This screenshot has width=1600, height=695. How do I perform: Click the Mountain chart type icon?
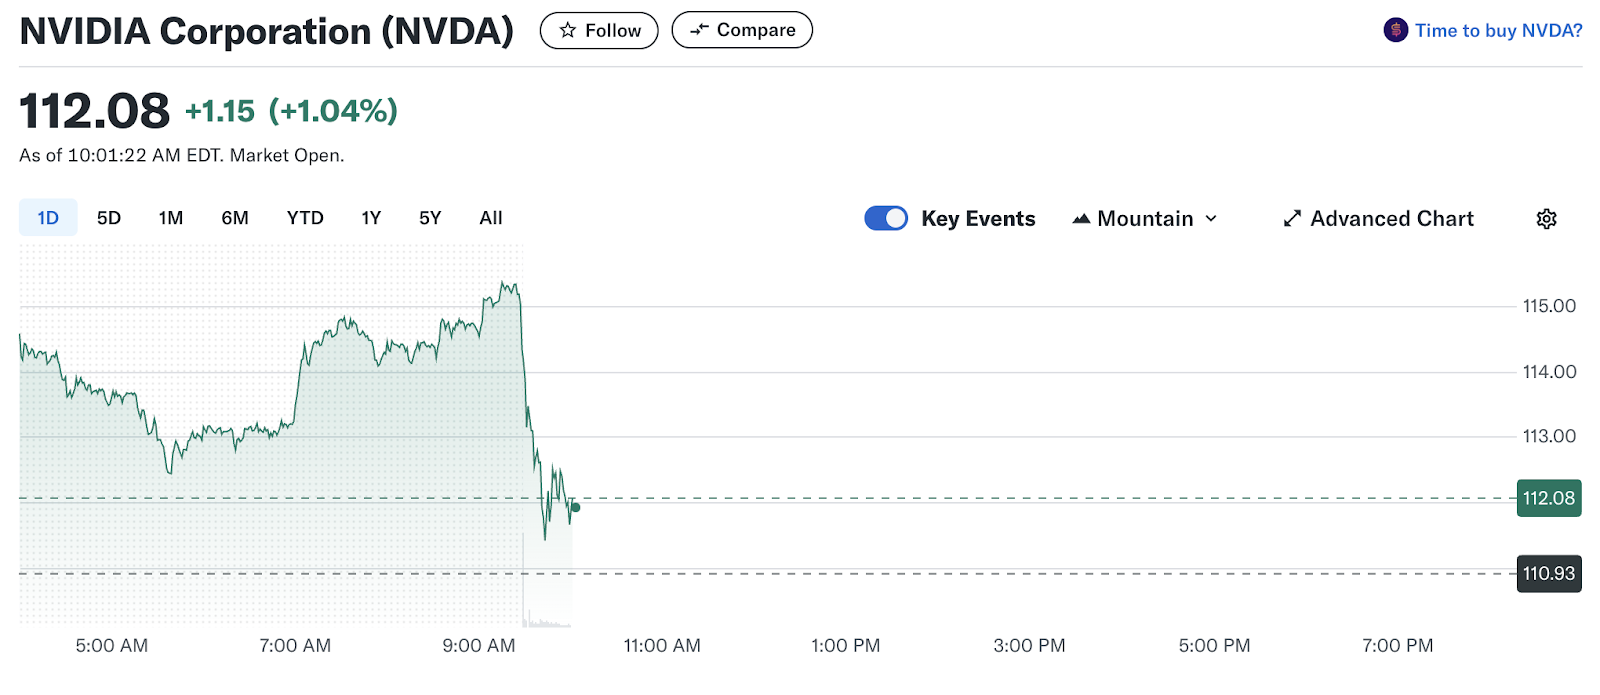click(1081, 219)
